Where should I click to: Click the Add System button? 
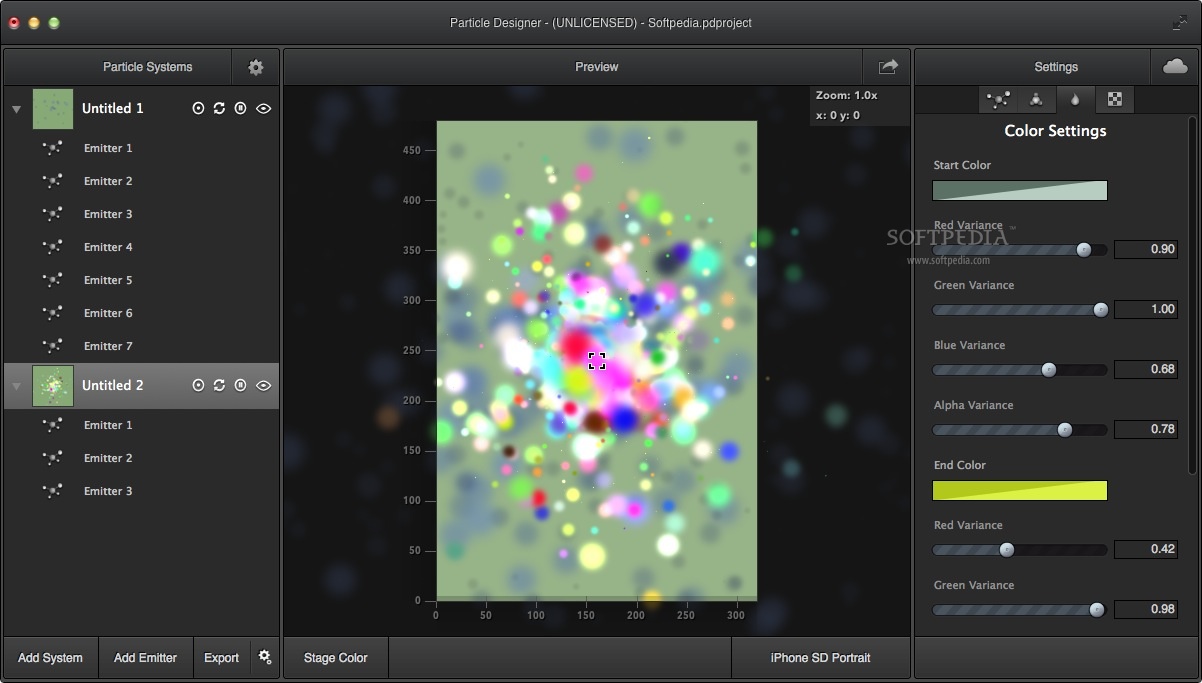[x=50, y=658]
